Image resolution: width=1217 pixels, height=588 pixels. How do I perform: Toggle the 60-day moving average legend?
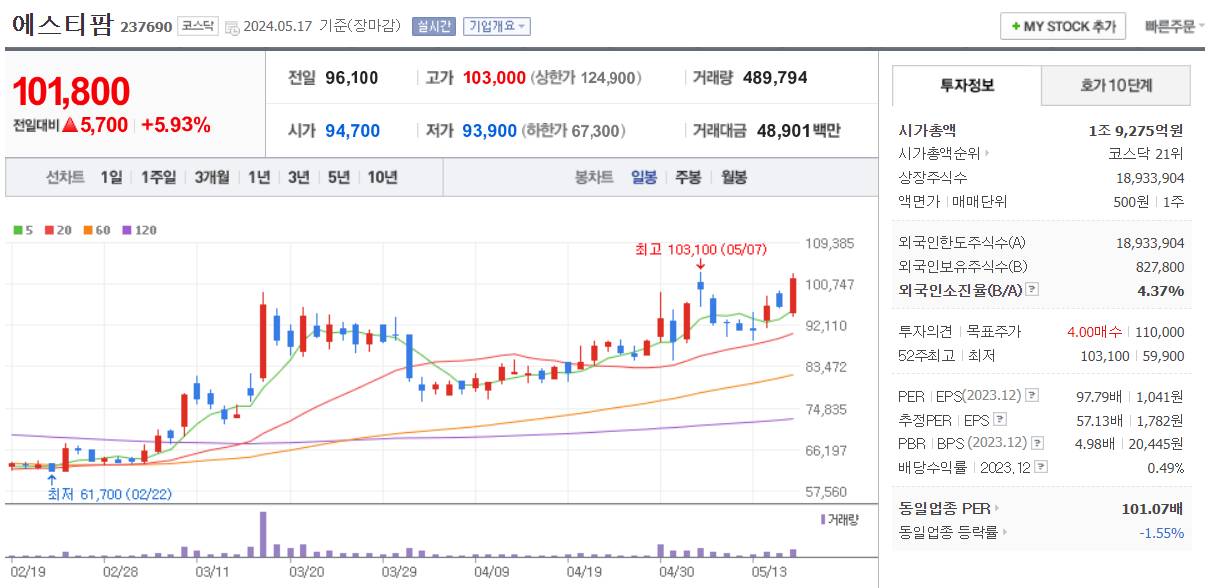(87, 229)
